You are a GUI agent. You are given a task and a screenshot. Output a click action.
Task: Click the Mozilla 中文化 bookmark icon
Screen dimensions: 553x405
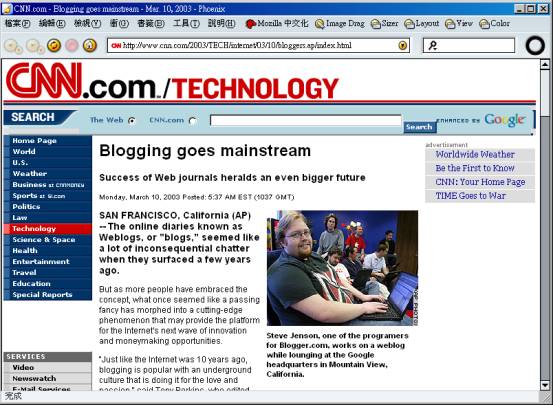[250, 24]
